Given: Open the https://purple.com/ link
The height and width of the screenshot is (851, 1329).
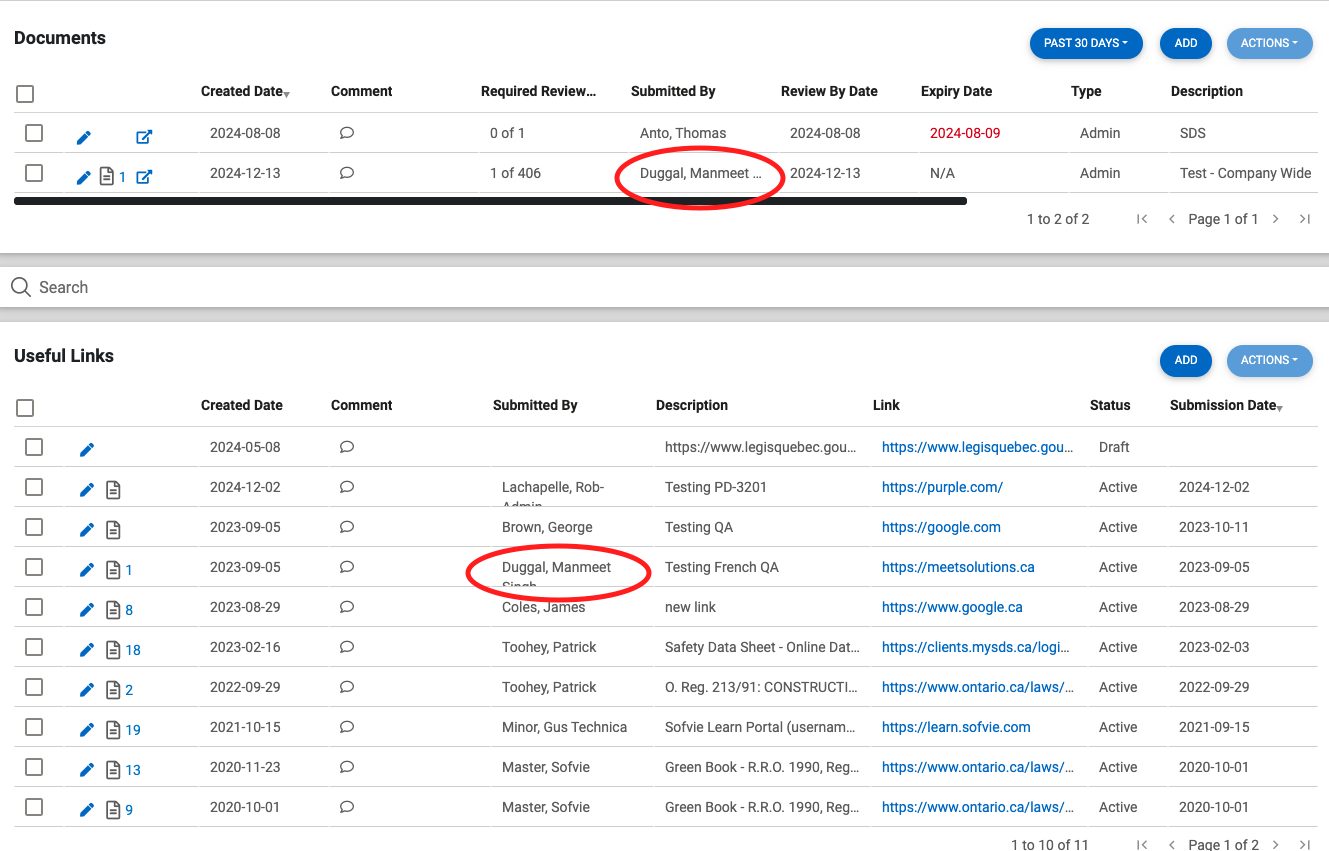Looking at the screenshot, I should pyautogui.click(x=942, y=487).
